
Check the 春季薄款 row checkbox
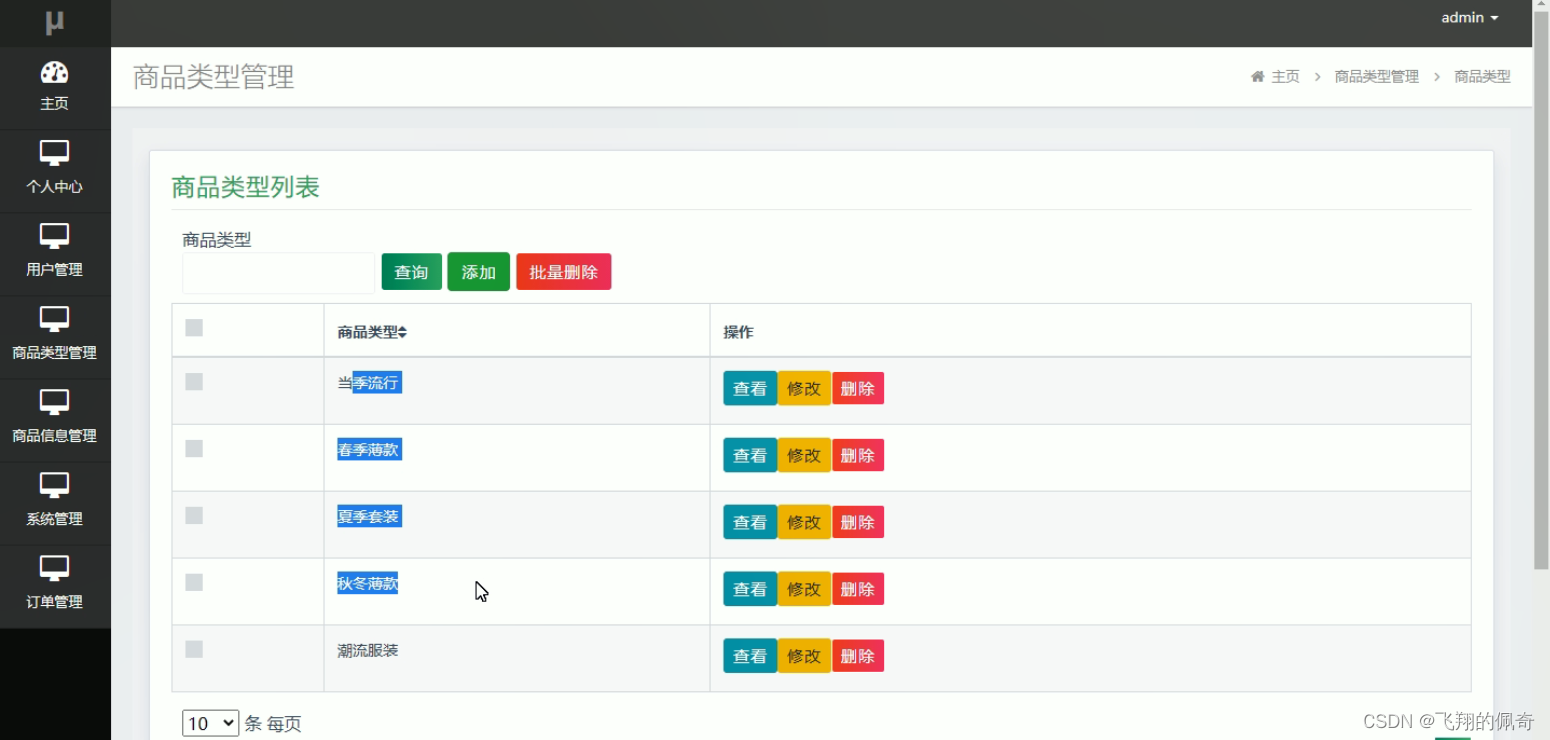tap(194, 448)
